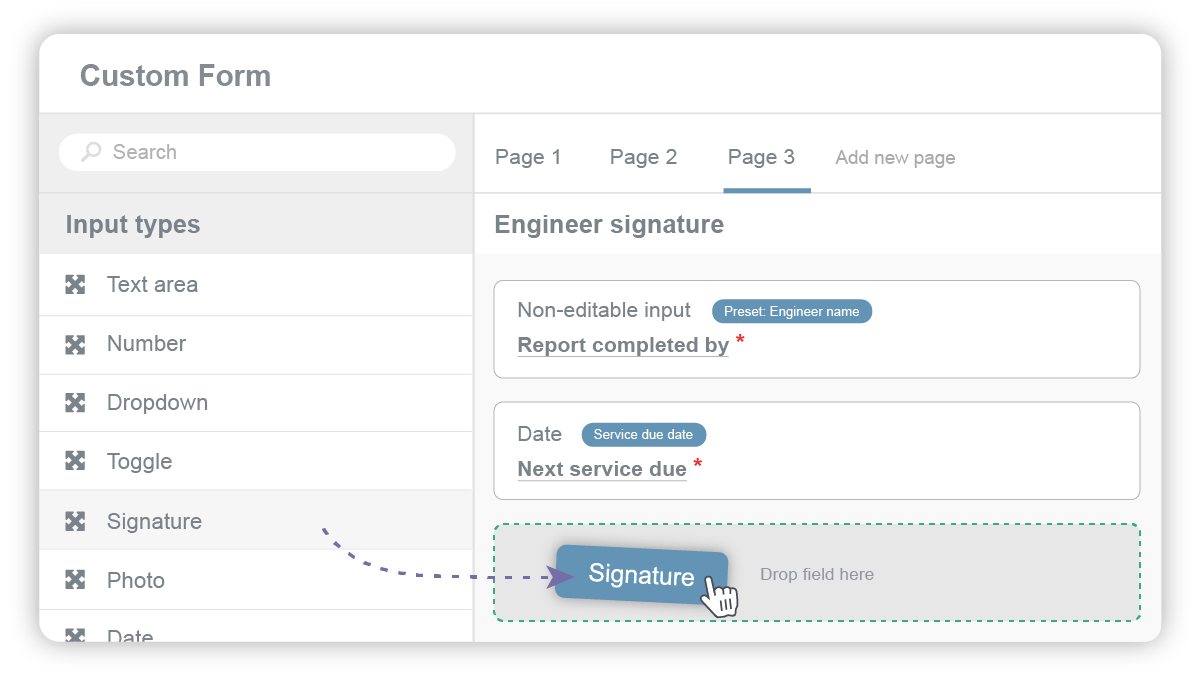The height and width of the screenshot is (684, 1200).
Task: Switch to the Page 1 tab
Action: 528,157
